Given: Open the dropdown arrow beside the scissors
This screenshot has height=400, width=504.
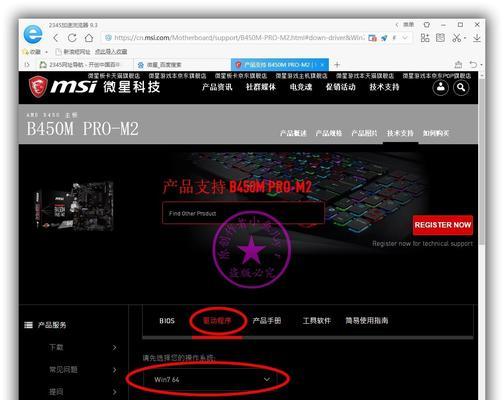Looking at the screenshot, I should click(x=465, y=38).
